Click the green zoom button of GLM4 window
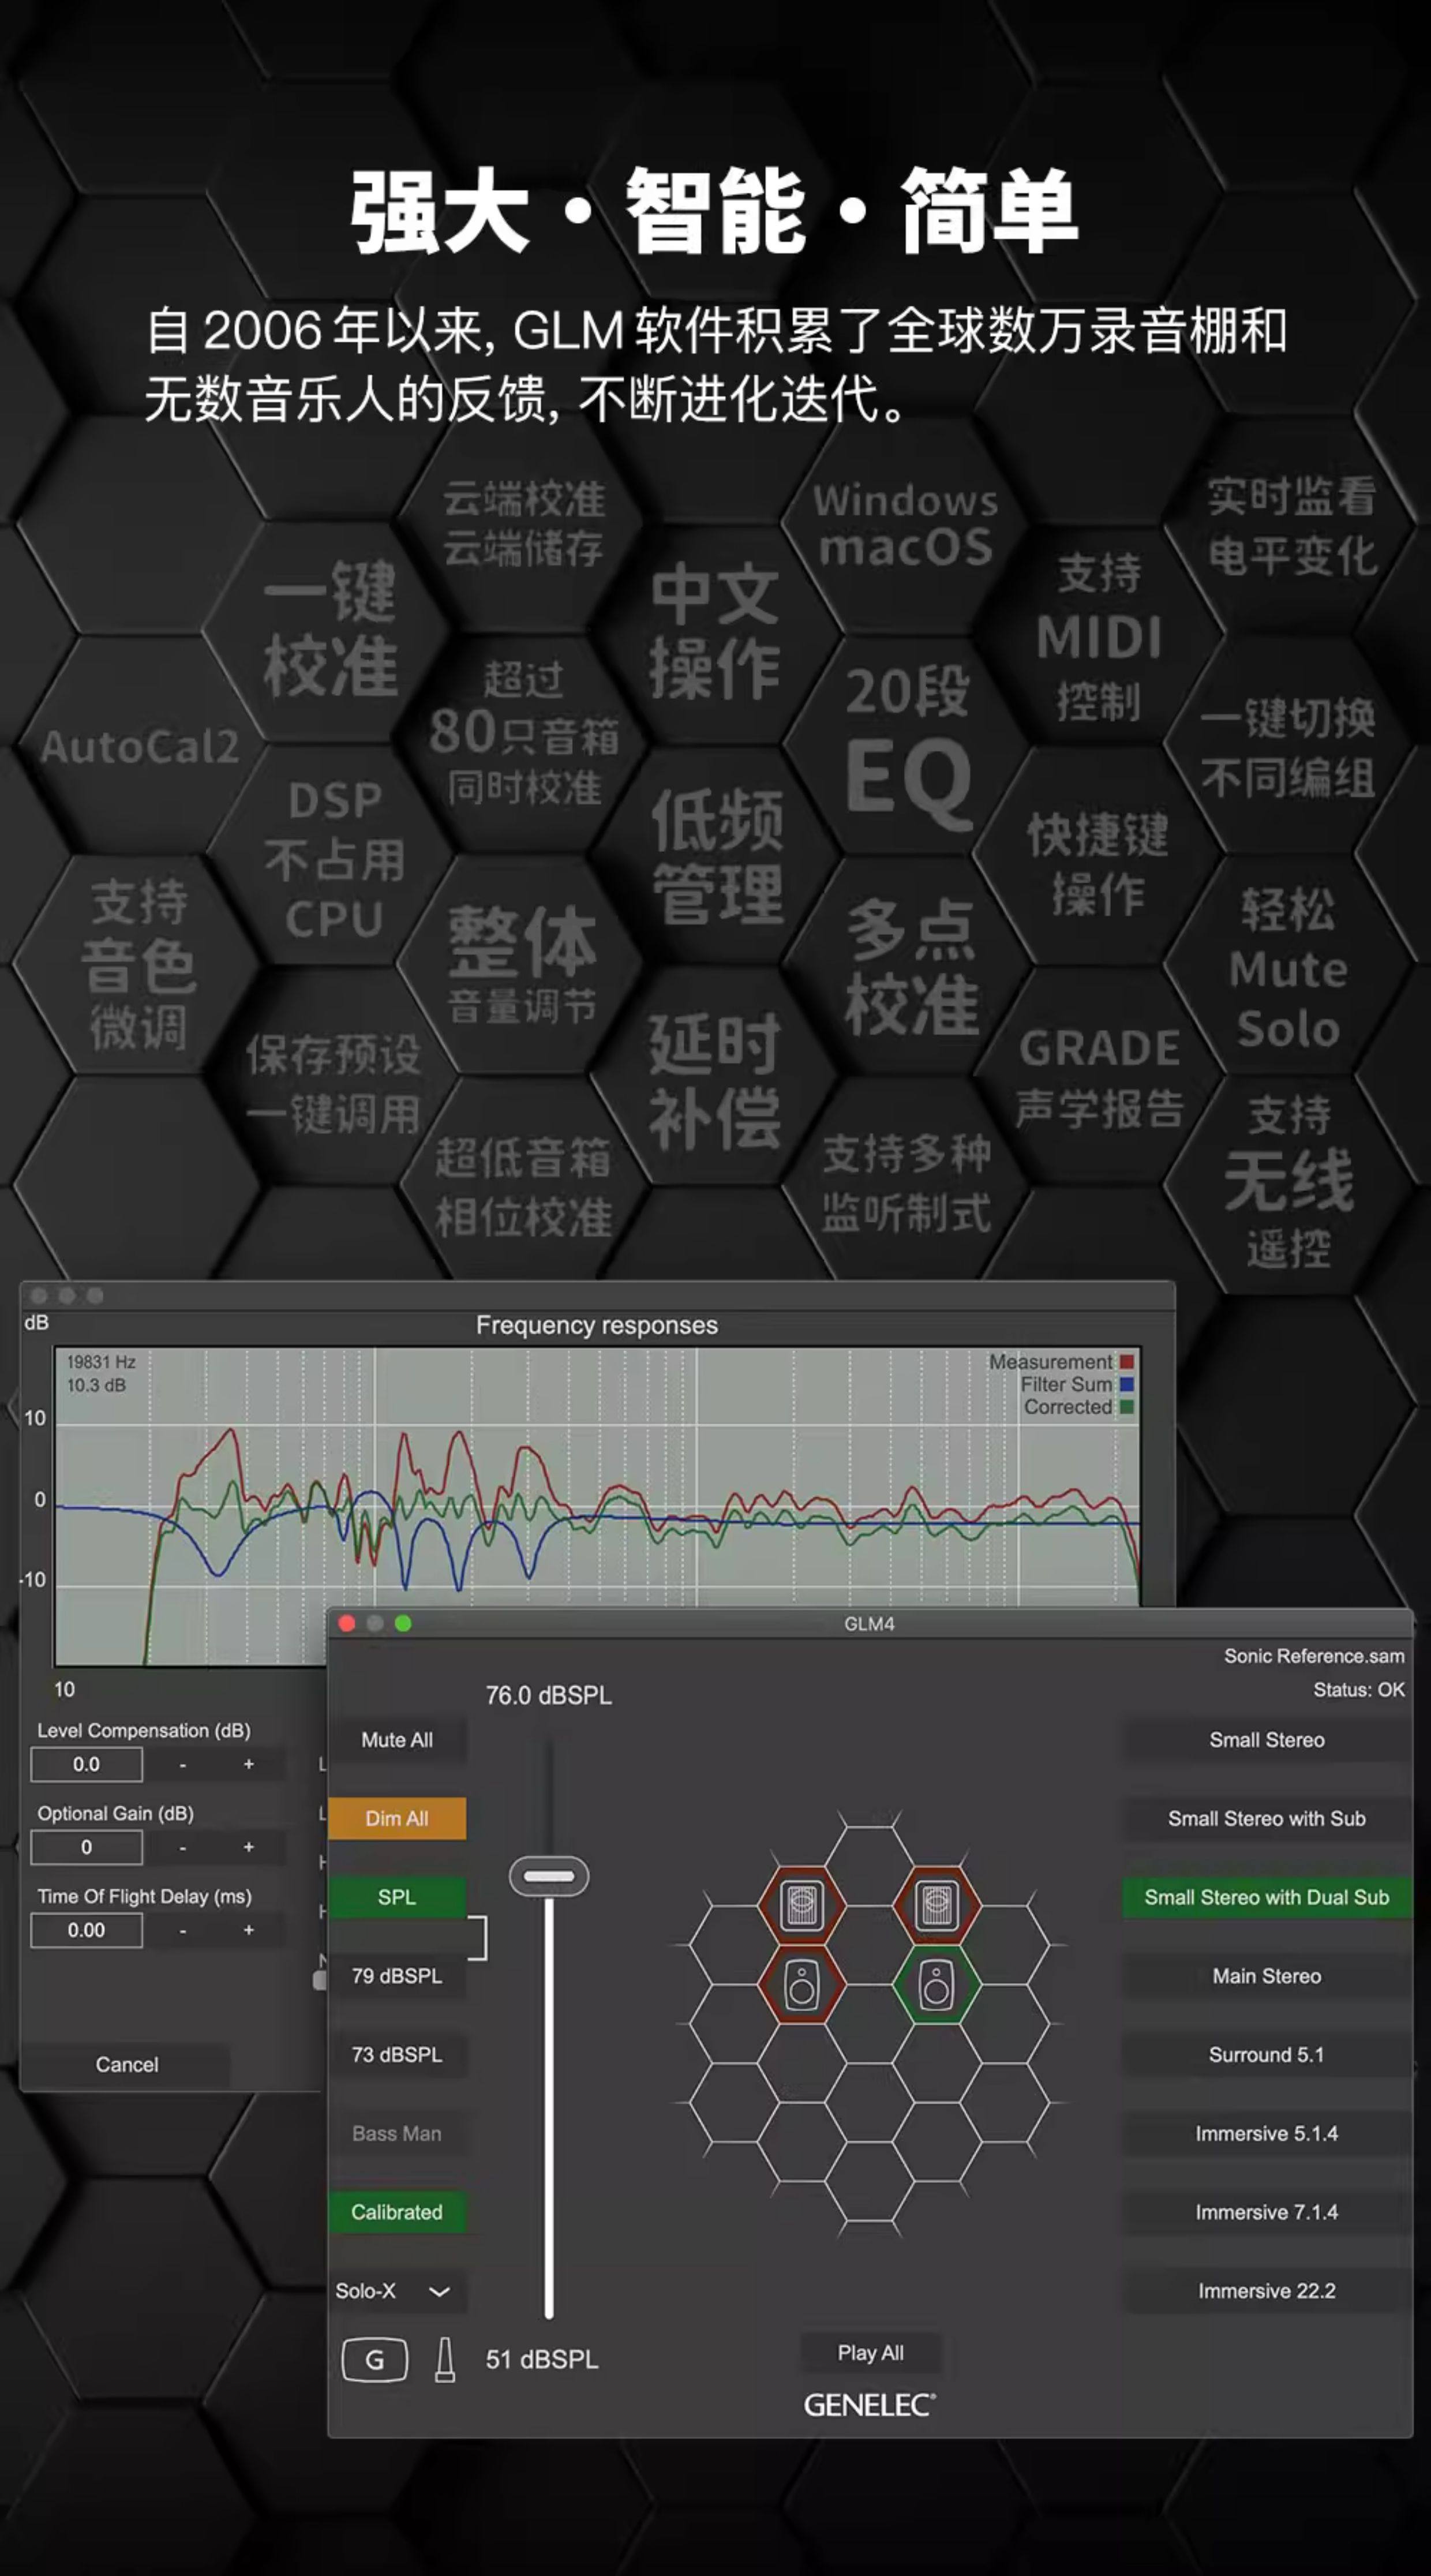This screenshot has height=2576, width=1431. pyautogui.click(x=403, y=1623)
